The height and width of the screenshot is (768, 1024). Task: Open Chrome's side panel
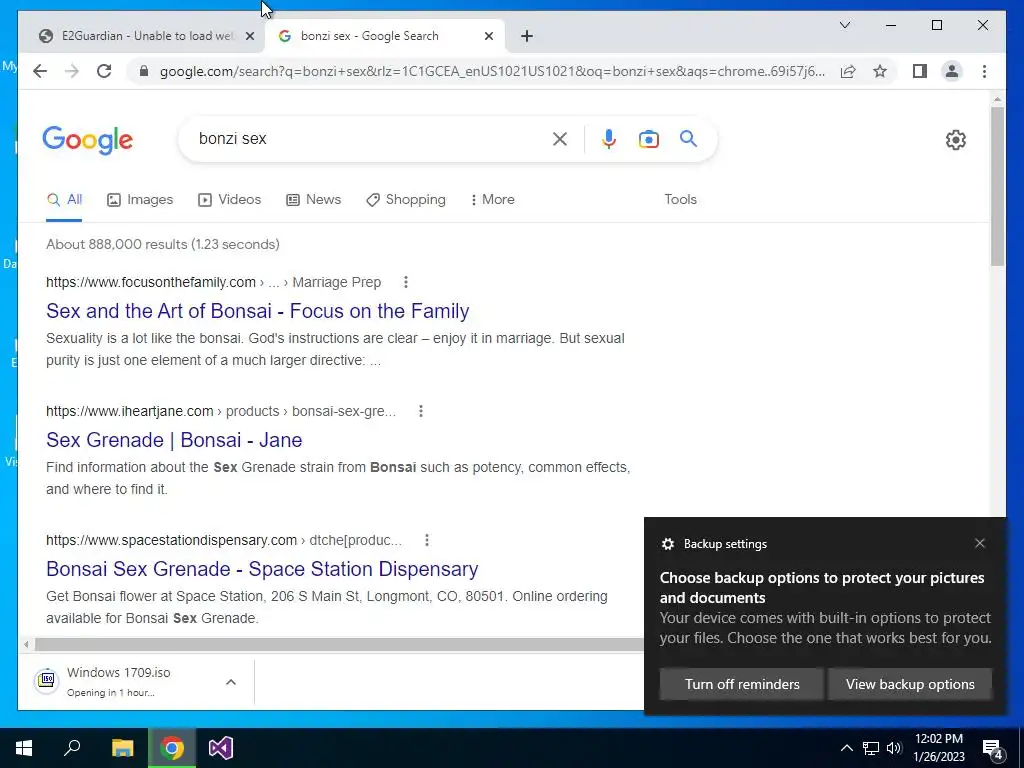tap(920, 71)
